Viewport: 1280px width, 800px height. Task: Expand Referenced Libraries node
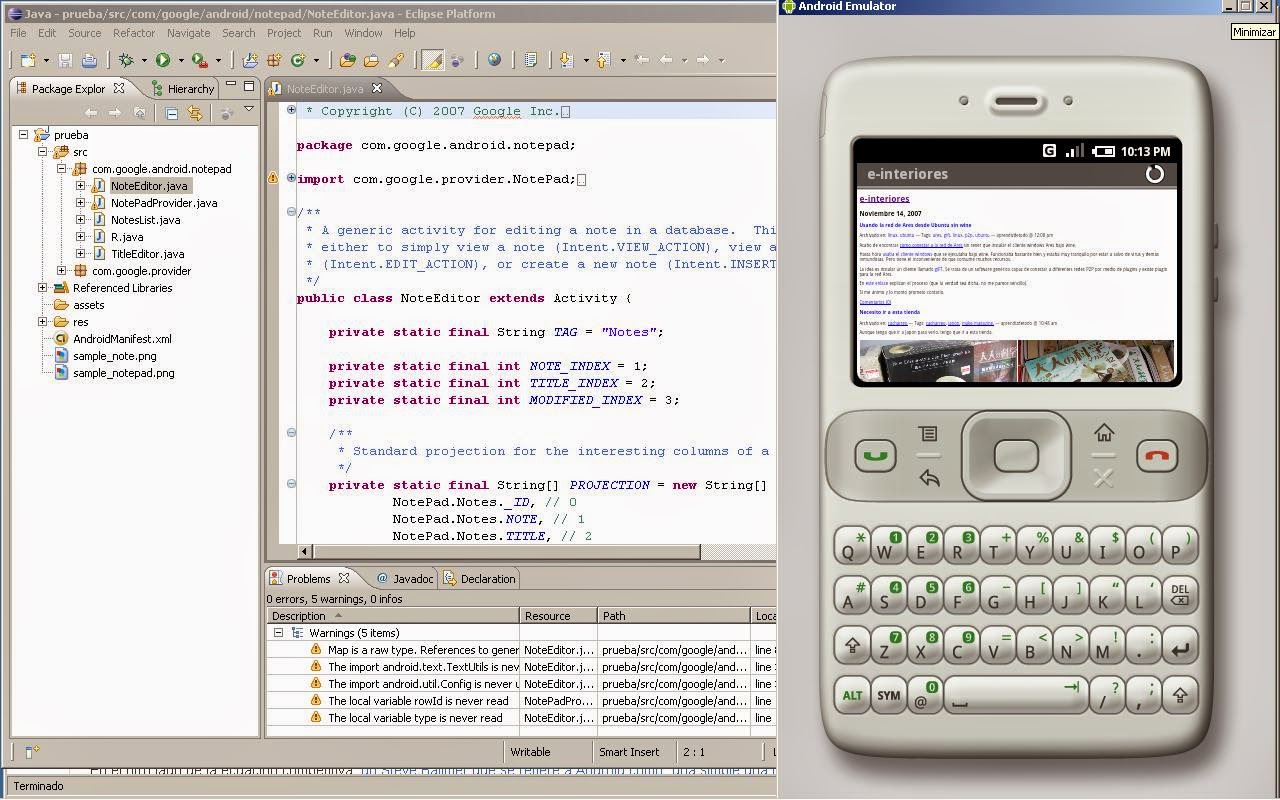tap(43, 288)
